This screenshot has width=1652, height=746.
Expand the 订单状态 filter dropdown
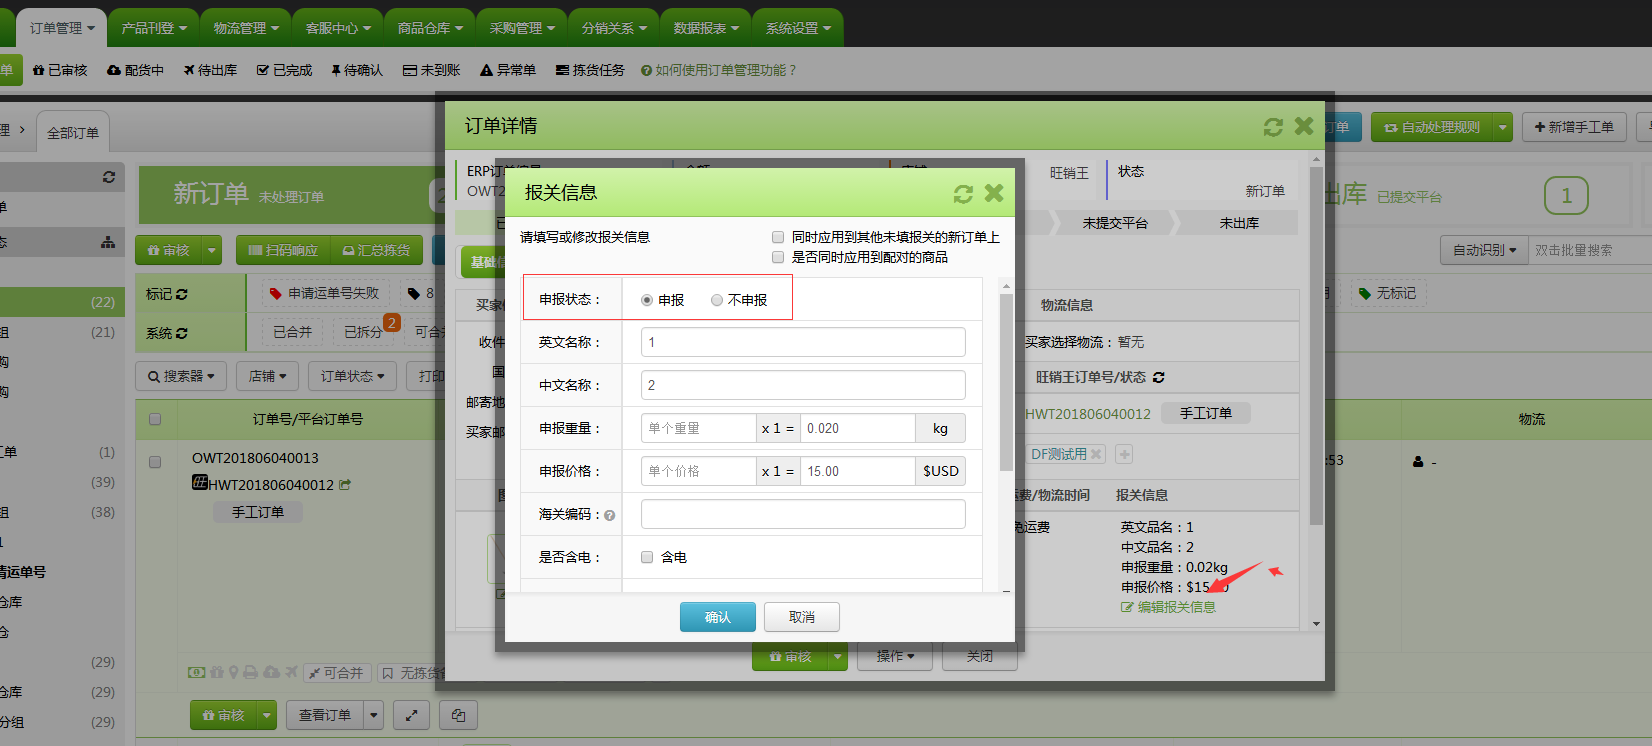click(x=352, y=376)
